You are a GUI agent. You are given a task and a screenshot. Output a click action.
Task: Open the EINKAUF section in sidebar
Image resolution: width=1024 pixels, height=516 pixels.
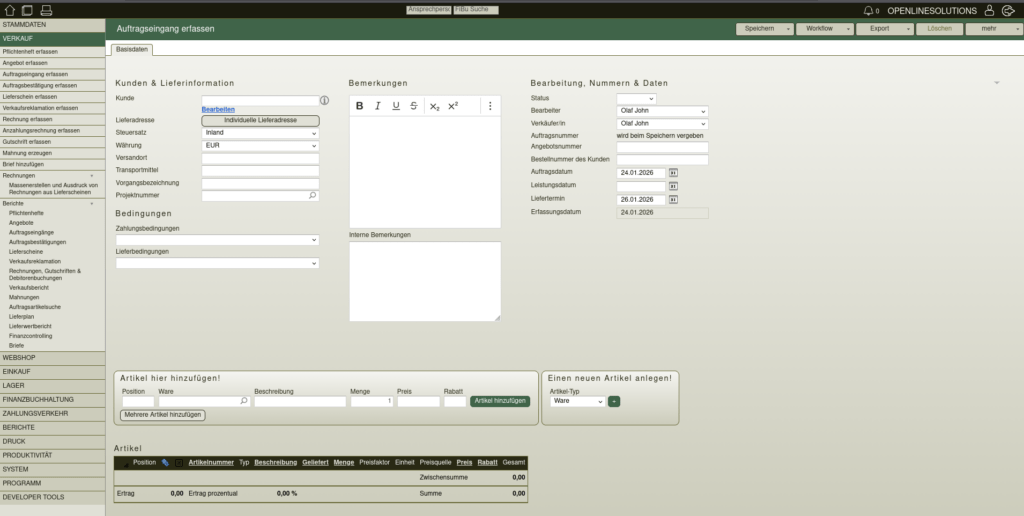click(x=52, y=371)
